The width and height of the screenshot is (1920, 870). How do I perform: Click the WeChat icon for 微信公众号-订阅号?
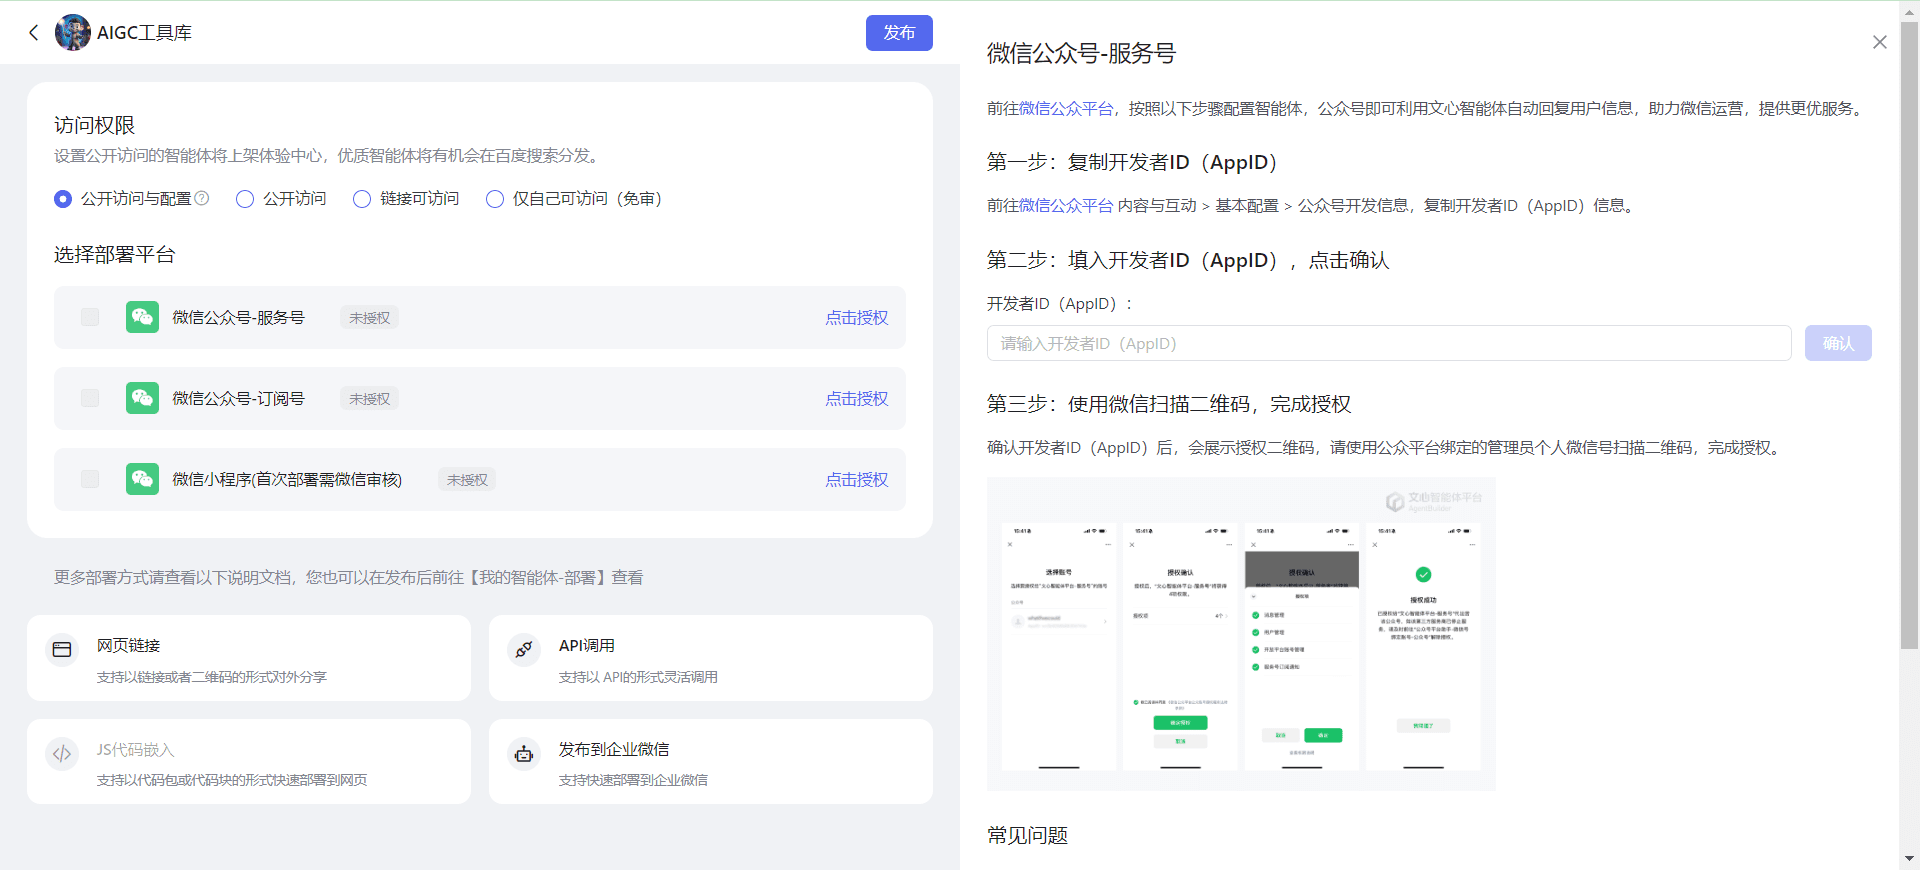coord(142,398)
